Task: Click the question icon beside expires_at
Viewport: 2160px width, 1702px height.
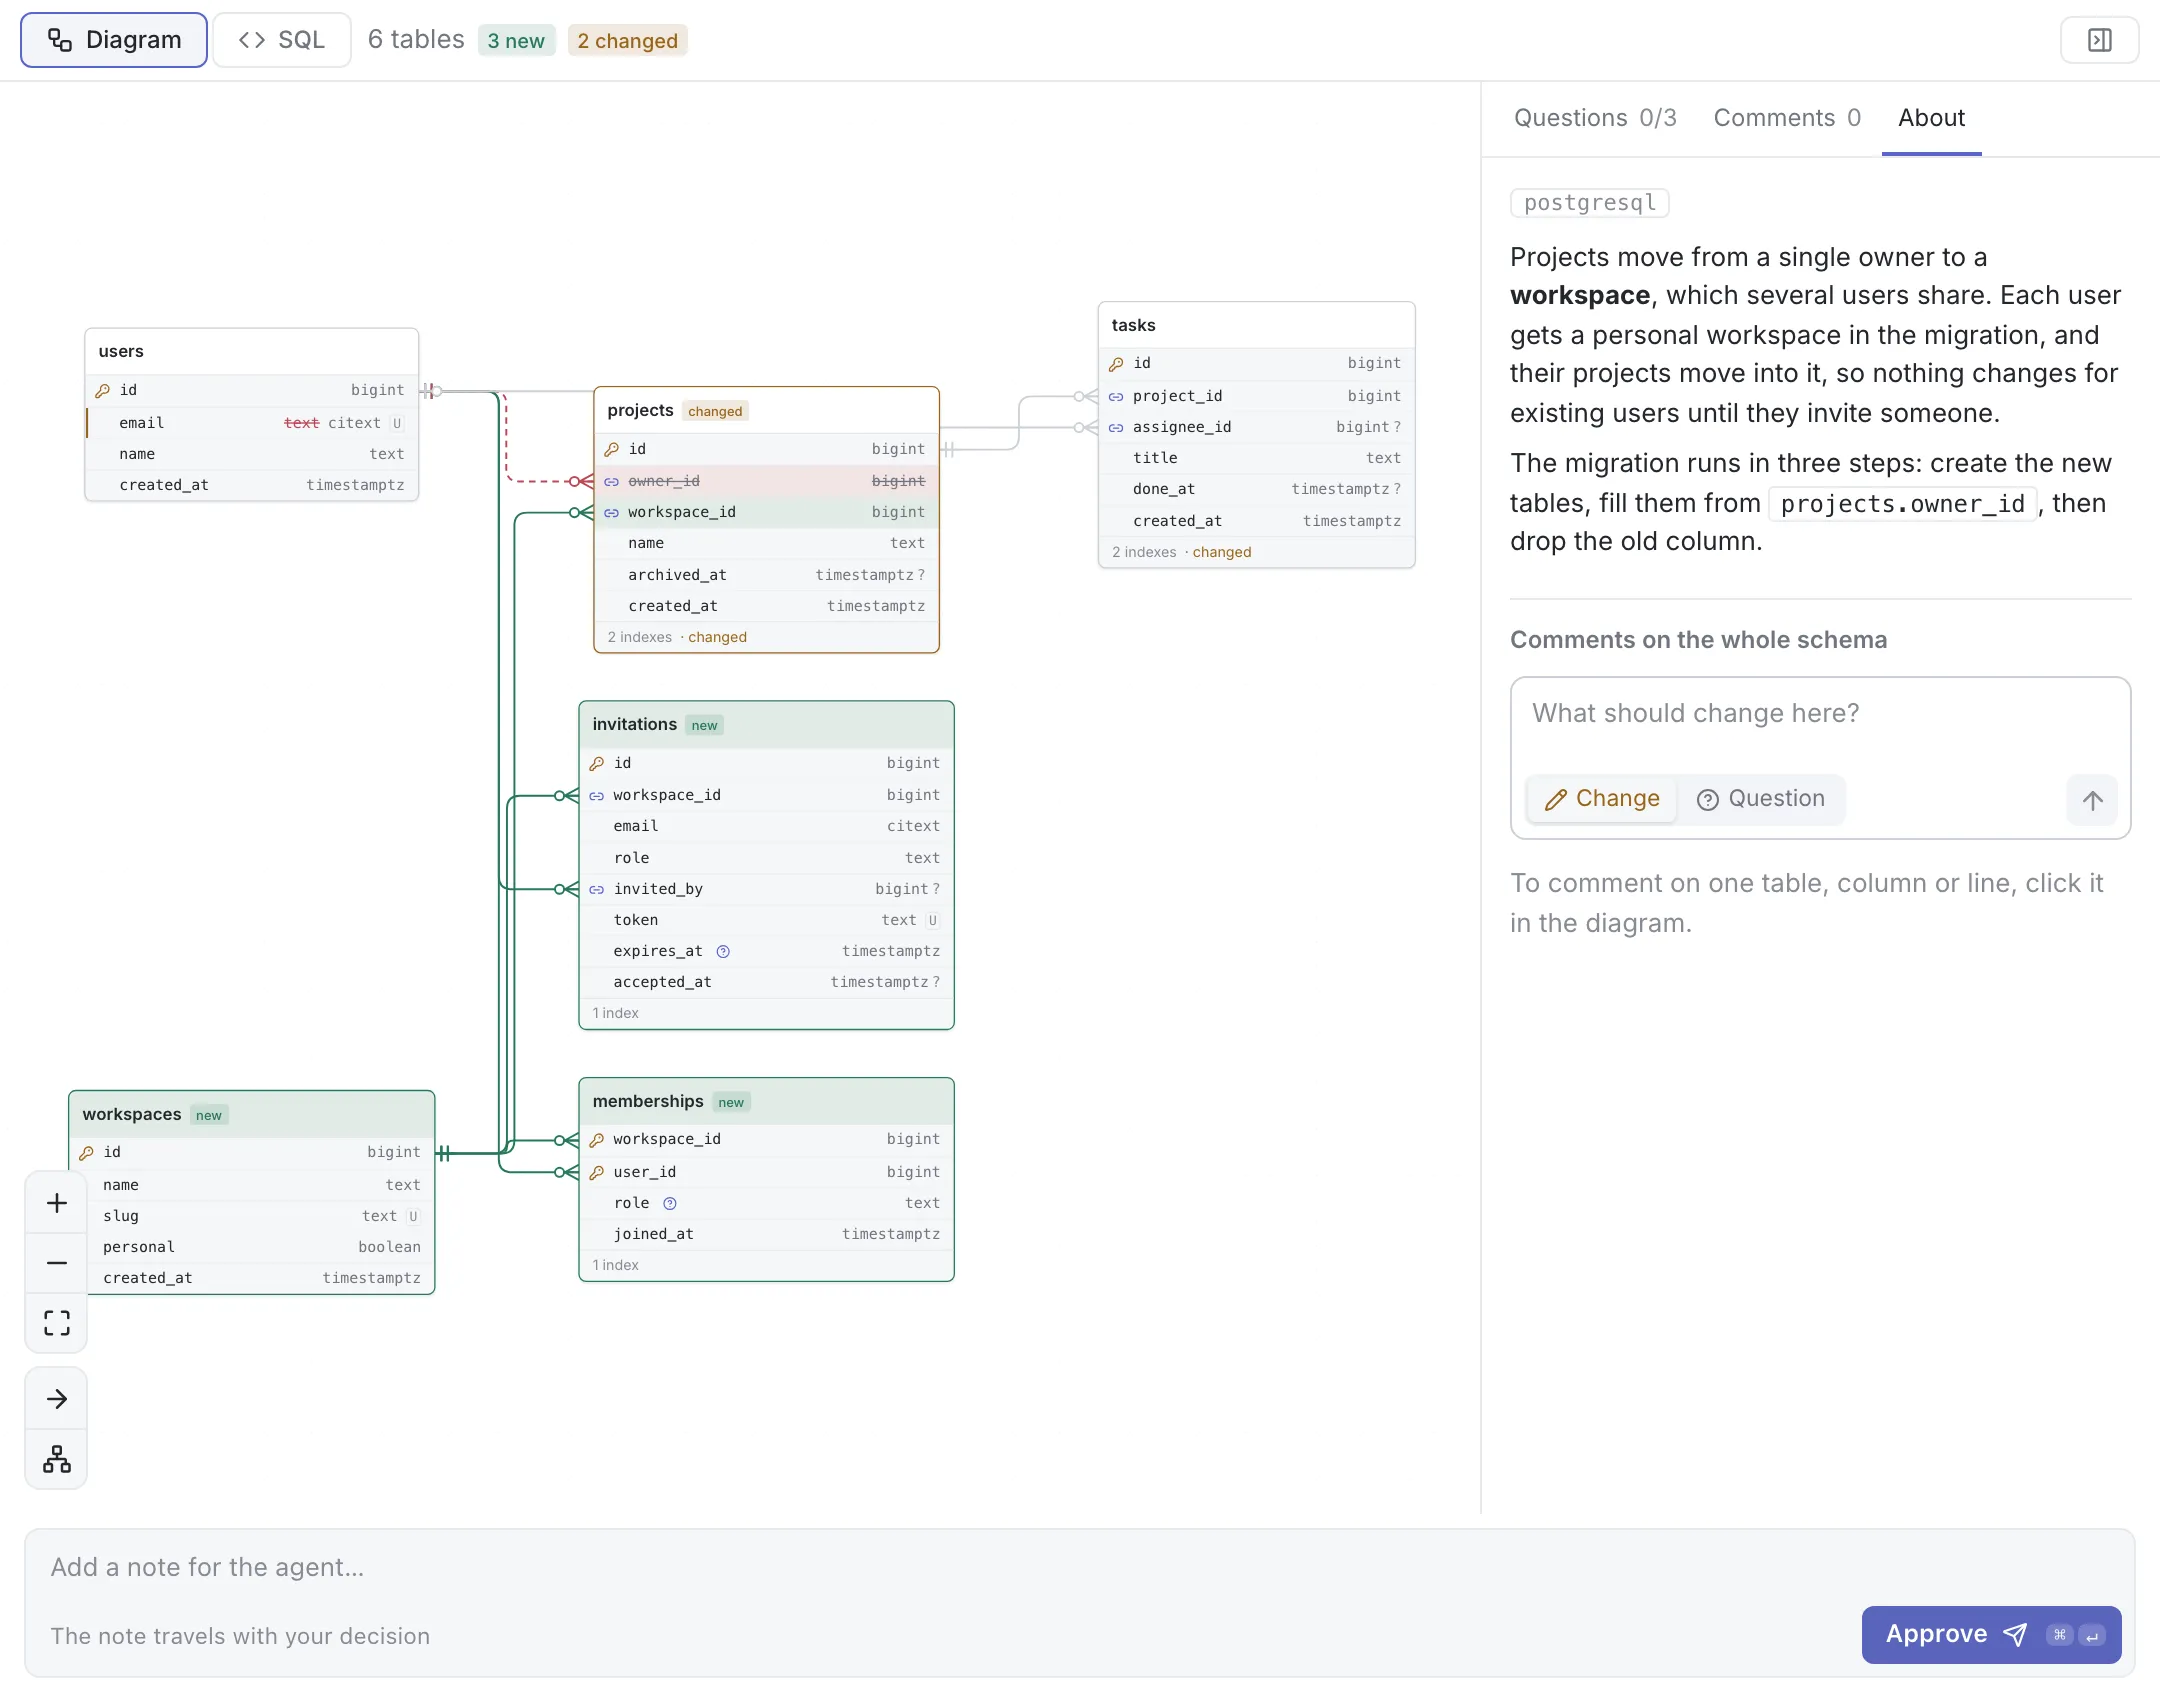Action: 723,951
